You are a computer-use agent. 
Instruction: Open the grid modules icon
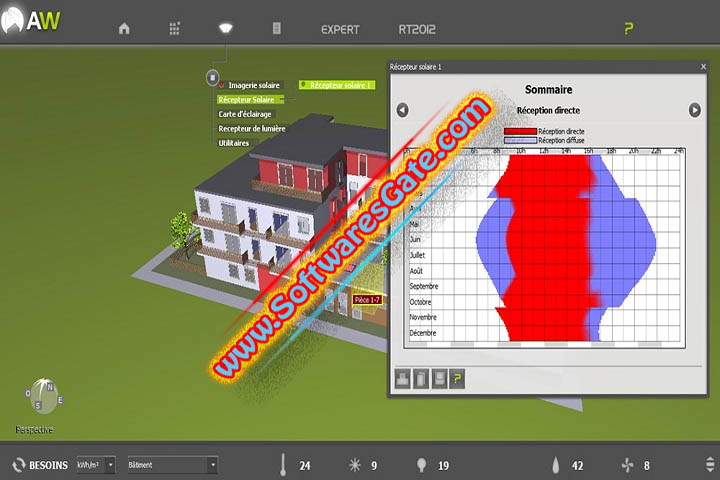[174, 28]
